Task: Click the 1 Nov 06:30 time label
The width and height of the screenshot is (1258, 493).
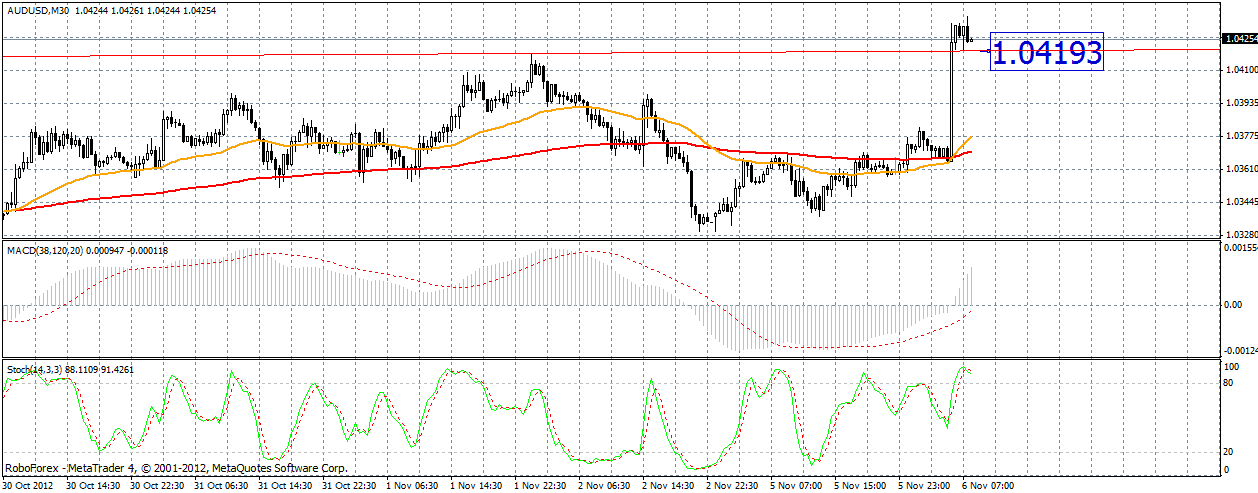Action: 411,485
